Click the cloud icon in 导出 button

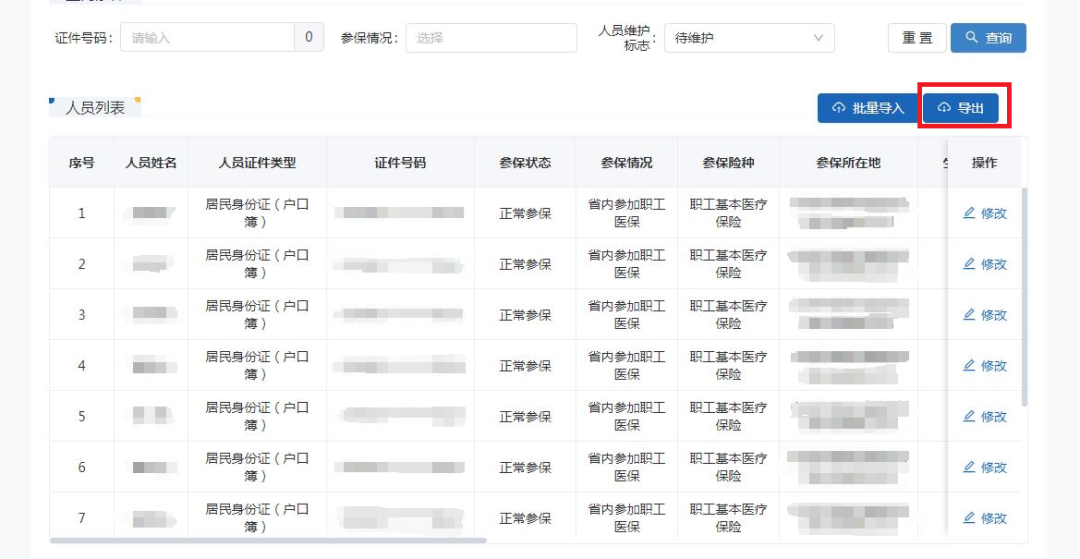point(944,108)
